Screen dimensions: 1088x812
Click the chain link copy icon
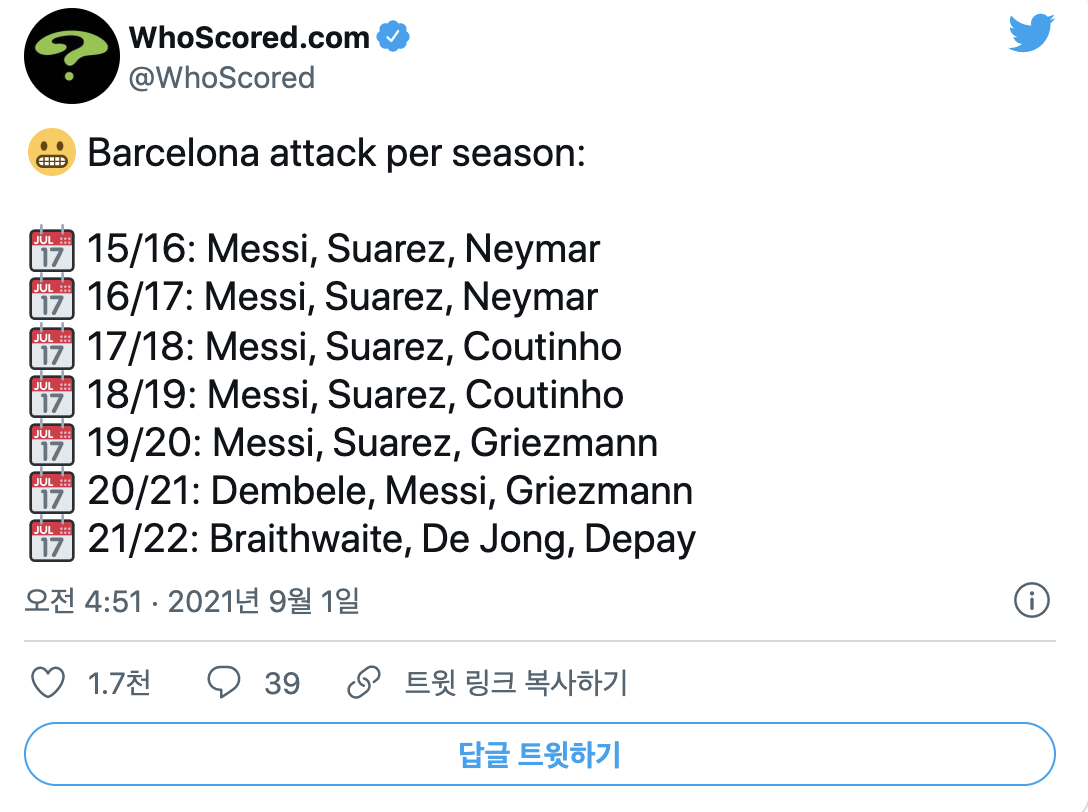coord(362,683)
